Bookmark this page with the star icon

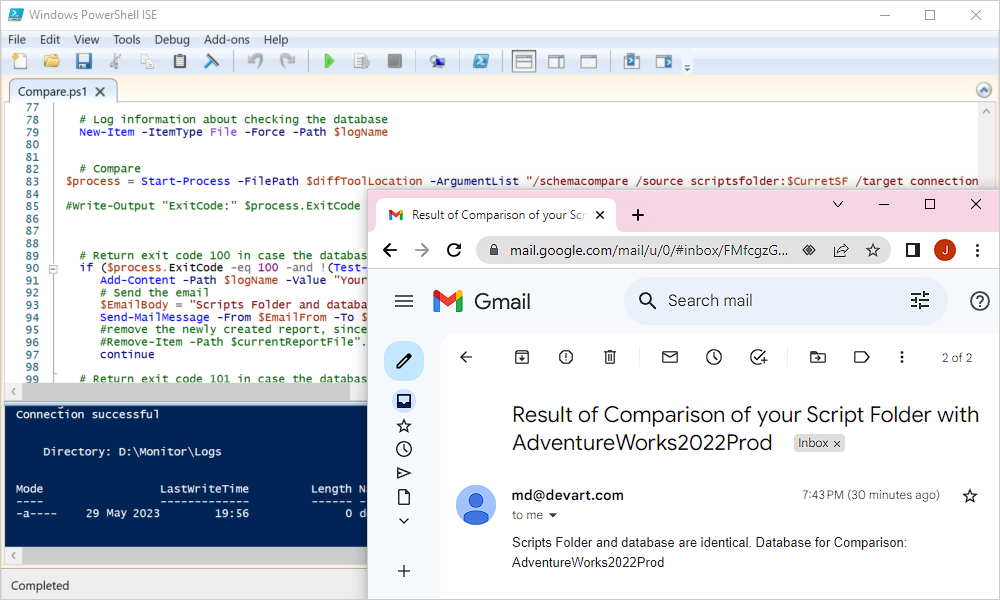pos(872,251)
